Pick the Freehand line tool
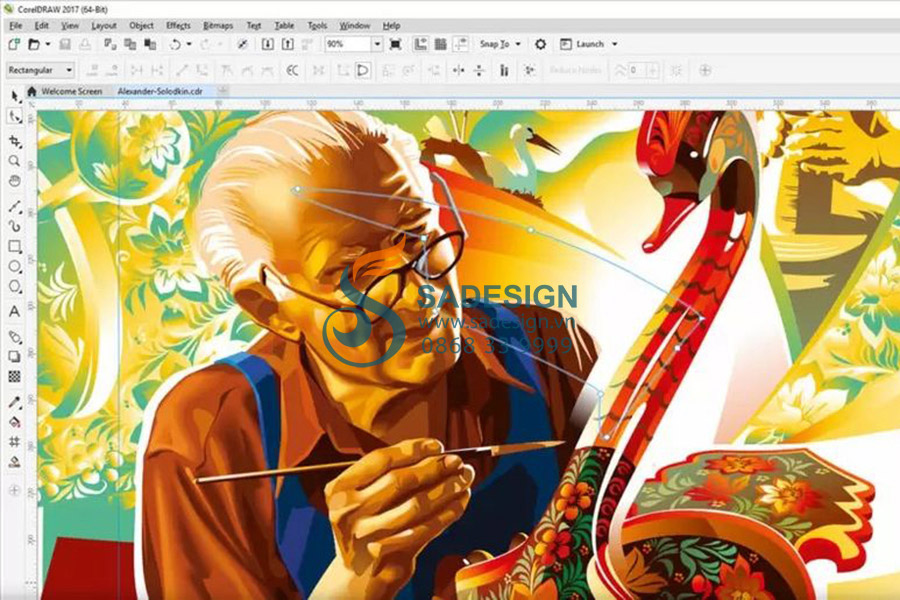The width and height of the screenshot is (900, 600). coord(15,207)
